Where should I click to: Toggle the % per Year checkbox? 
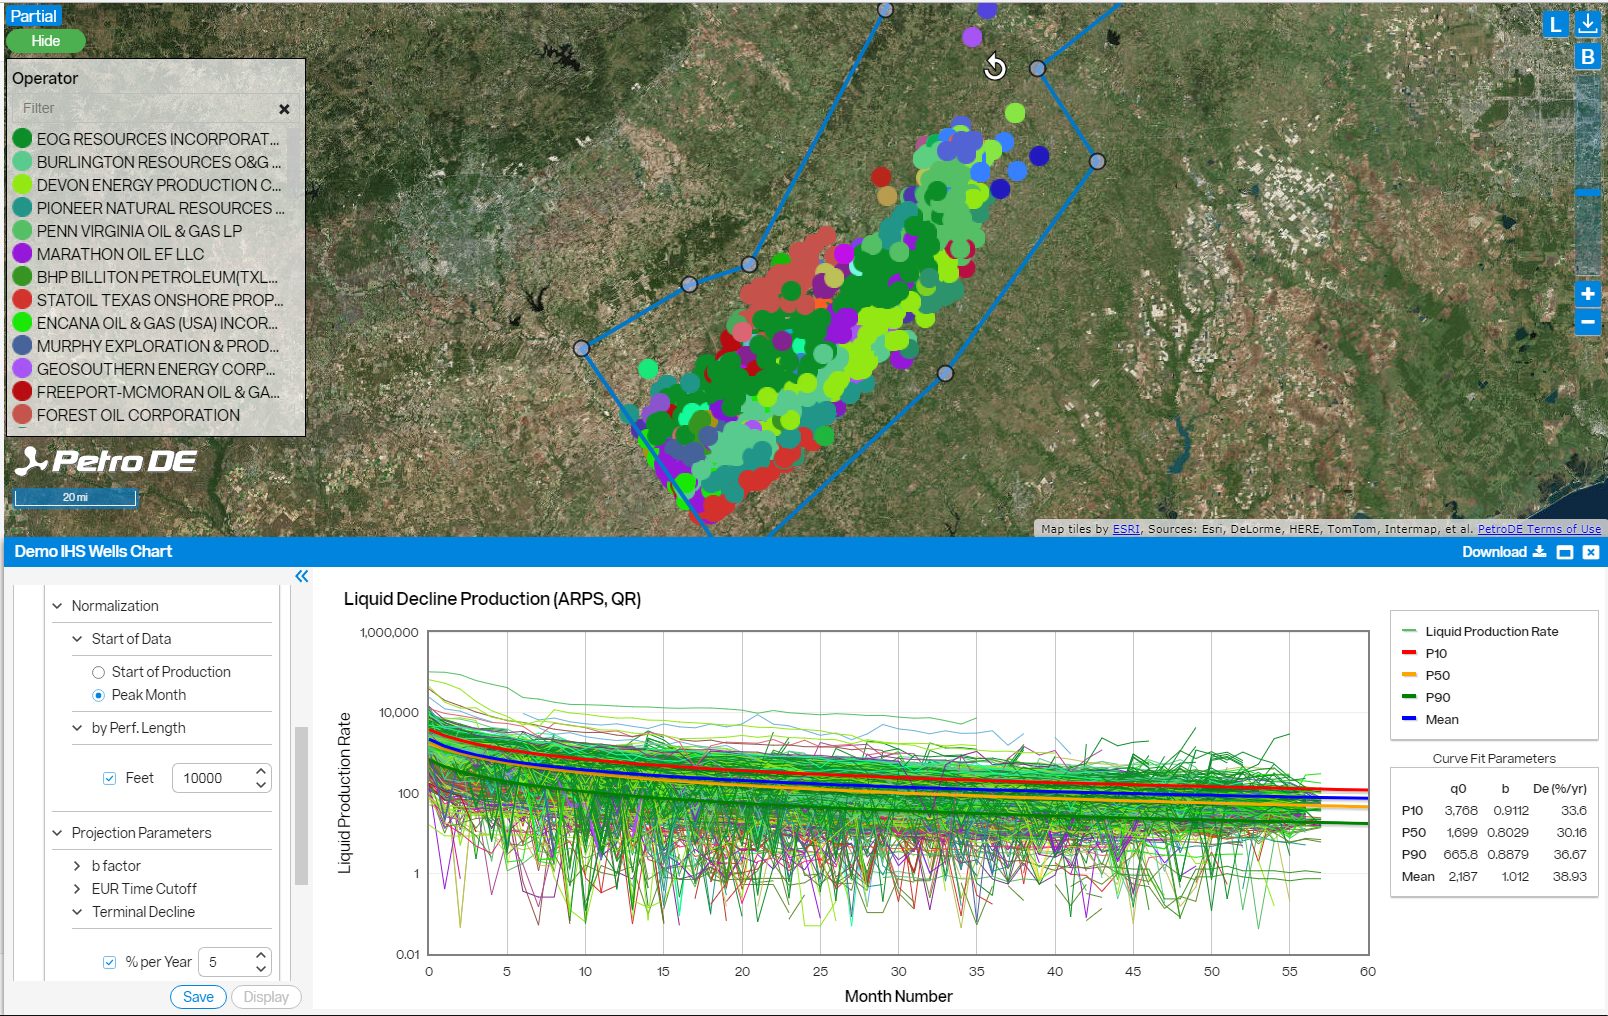click(x=110, y=962)
